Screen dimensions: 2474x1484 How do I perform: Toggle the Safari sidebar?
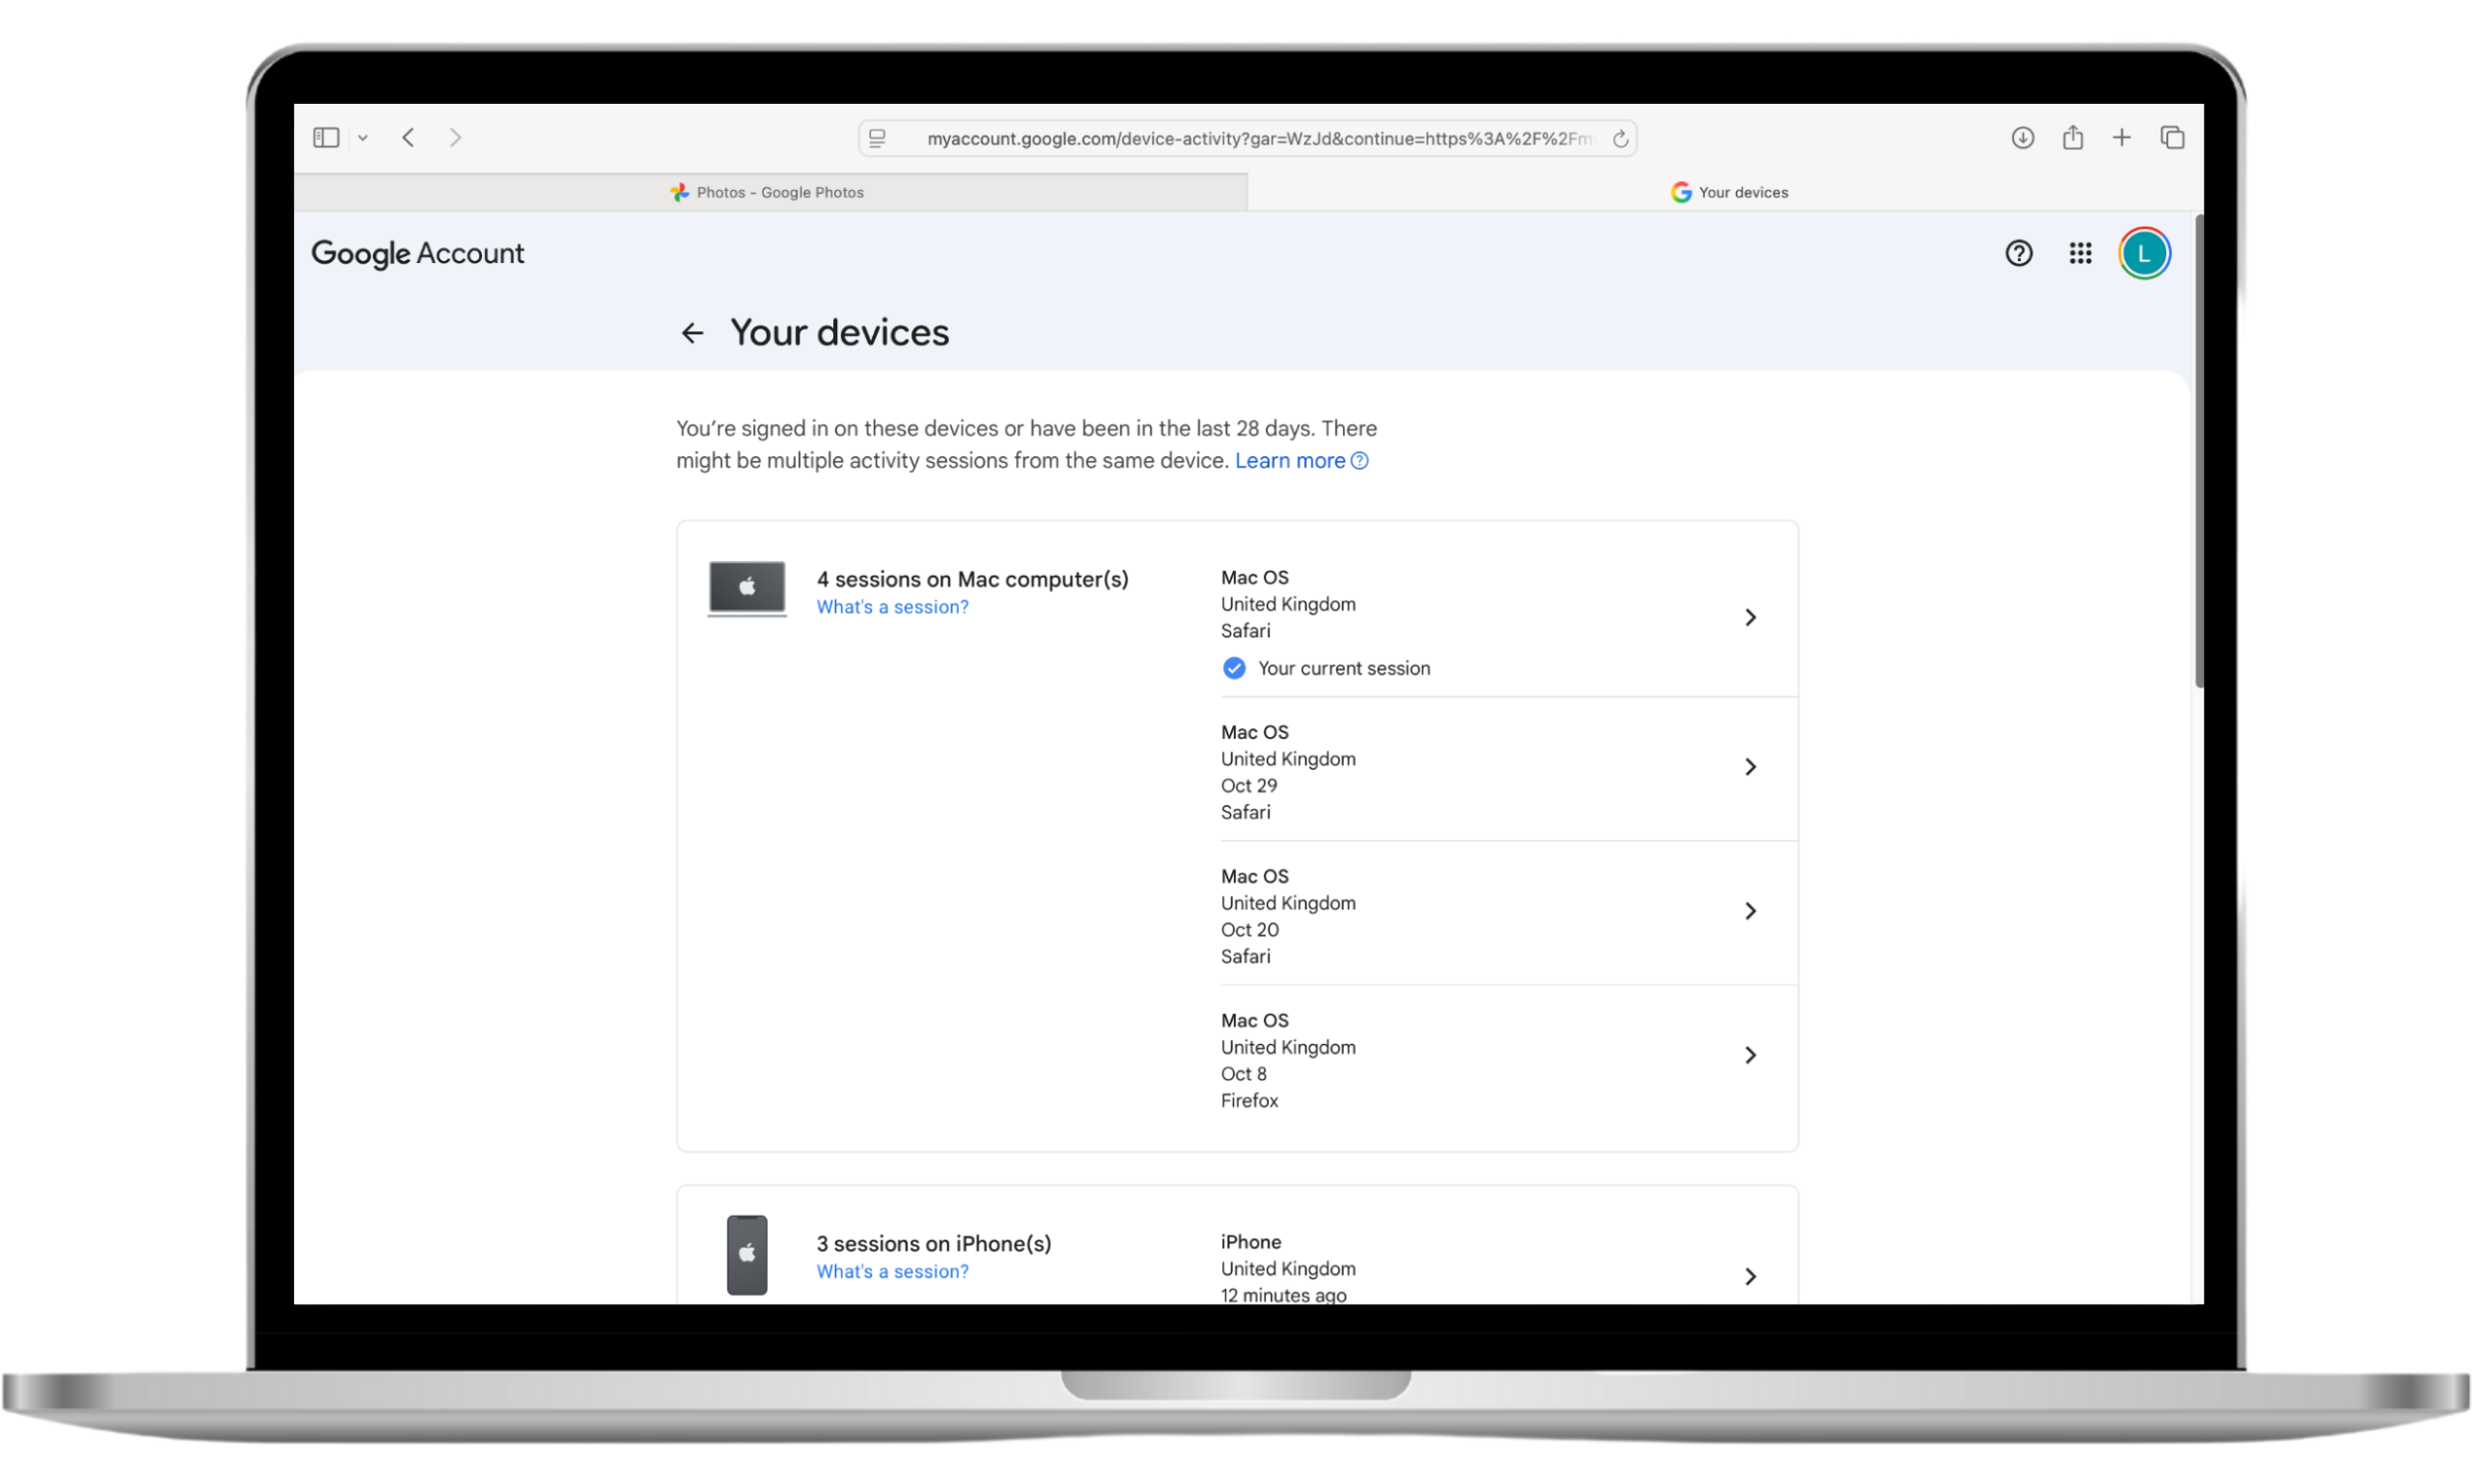pos(326,137)
